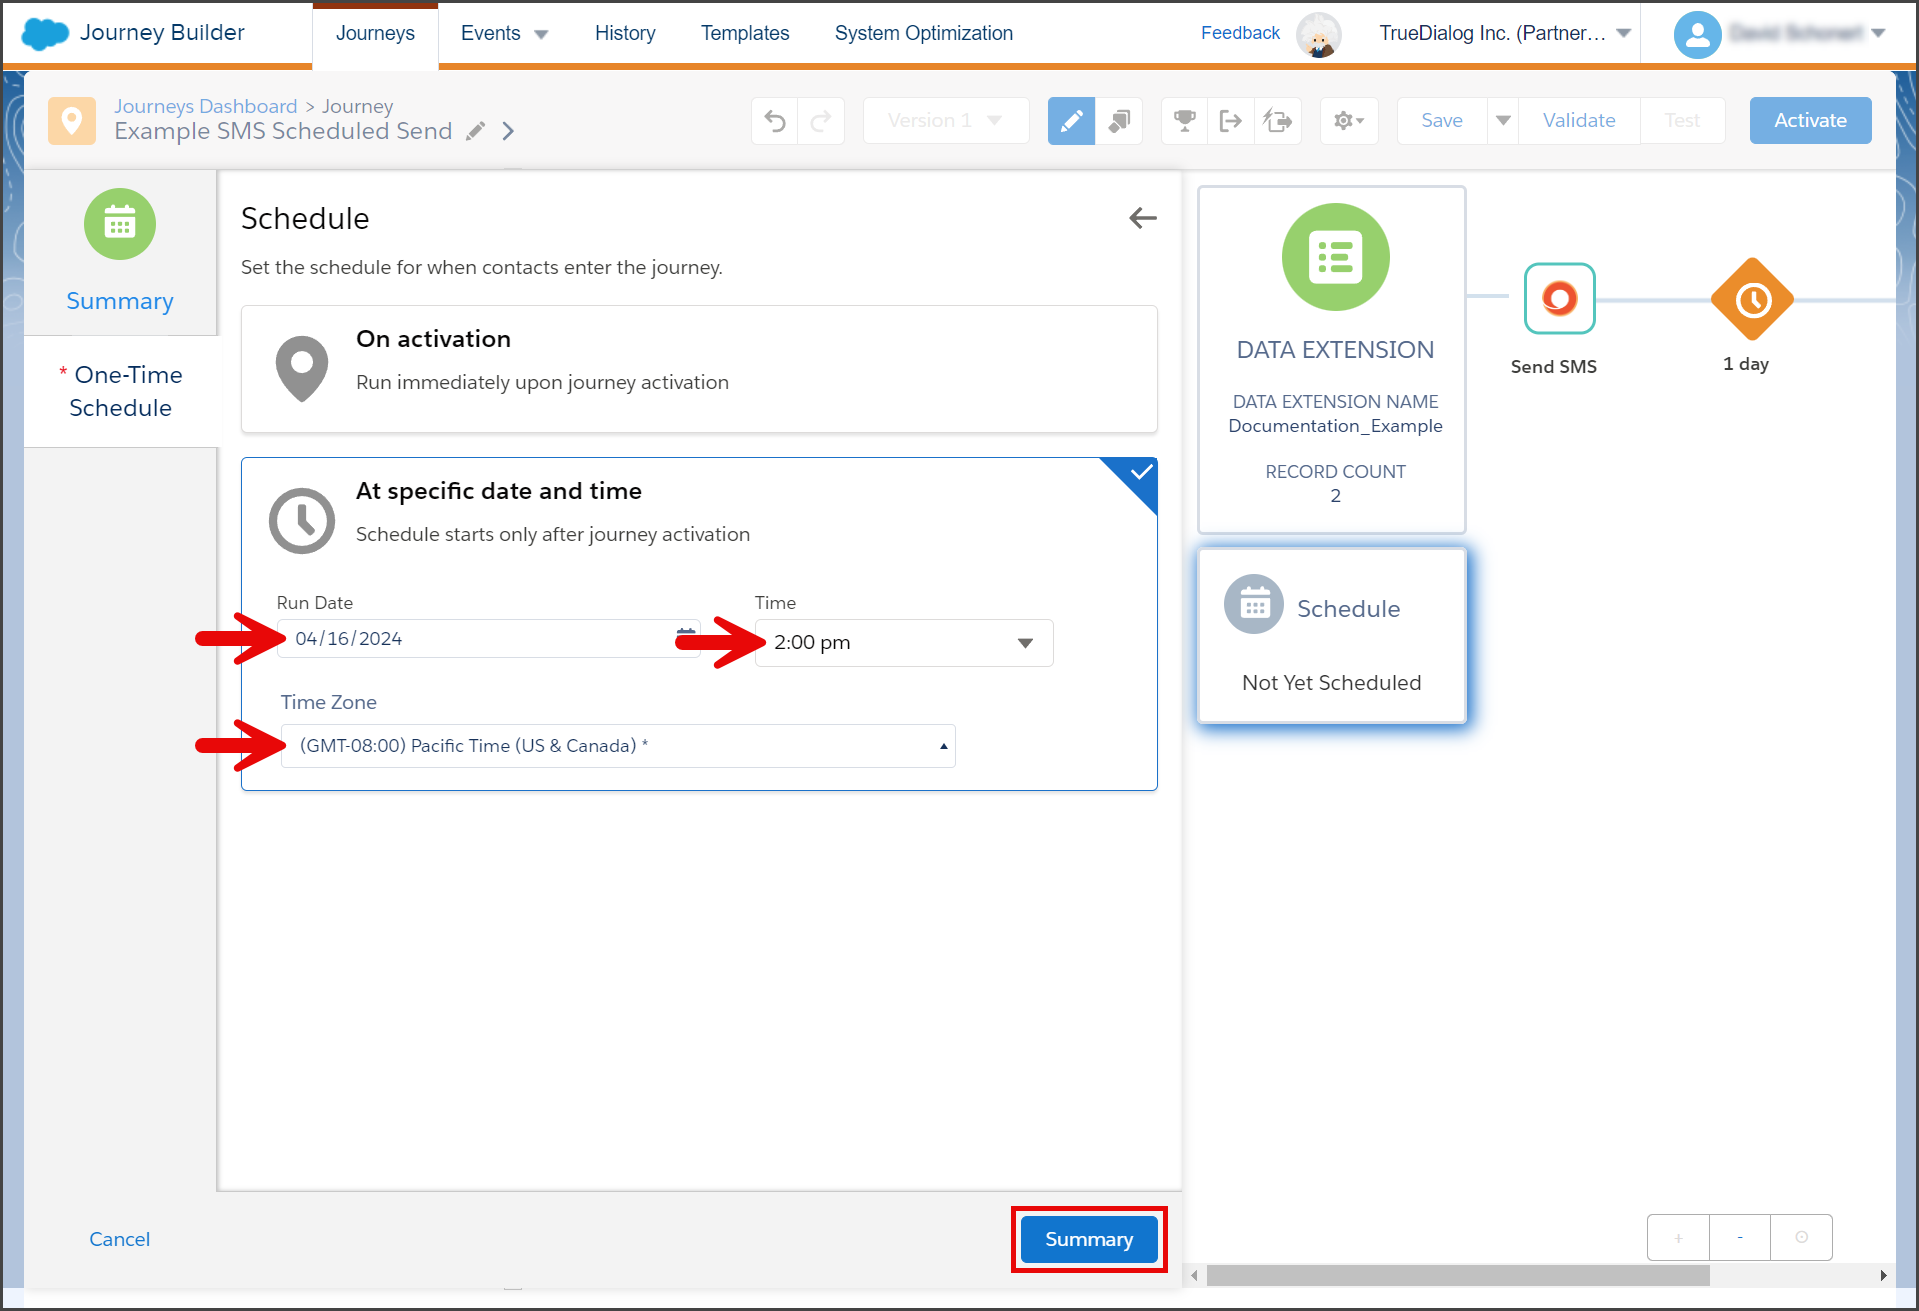The width and height of the screenshot is (1919, 1311).
Task: Click the Test button
Action: pos(1682,121)
